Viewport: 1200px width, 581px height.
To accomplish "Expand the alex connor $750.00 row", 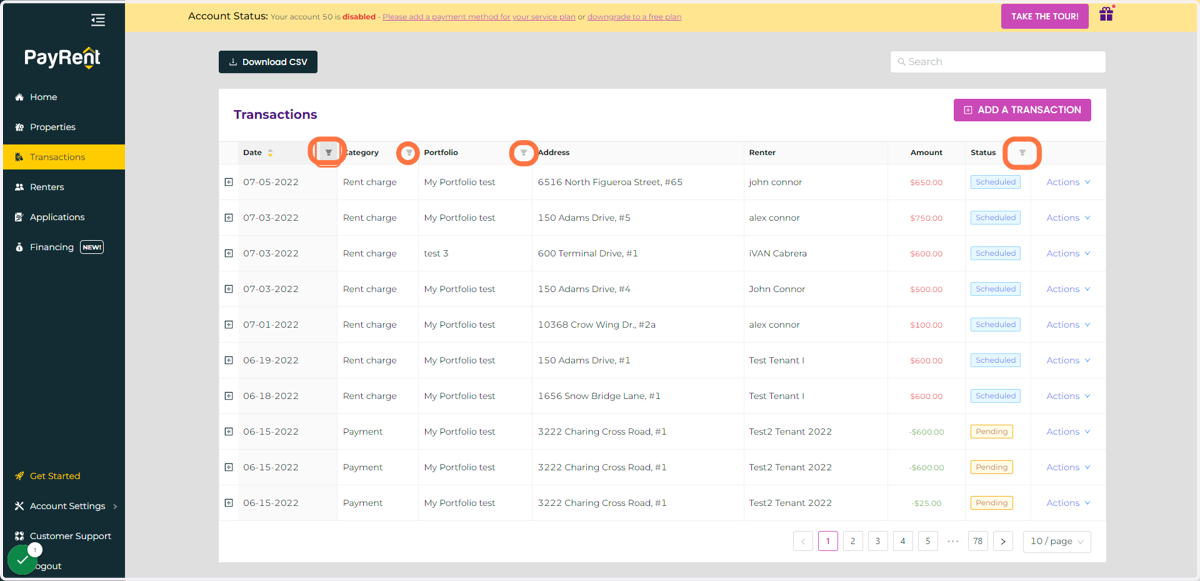I will (228, 218).
